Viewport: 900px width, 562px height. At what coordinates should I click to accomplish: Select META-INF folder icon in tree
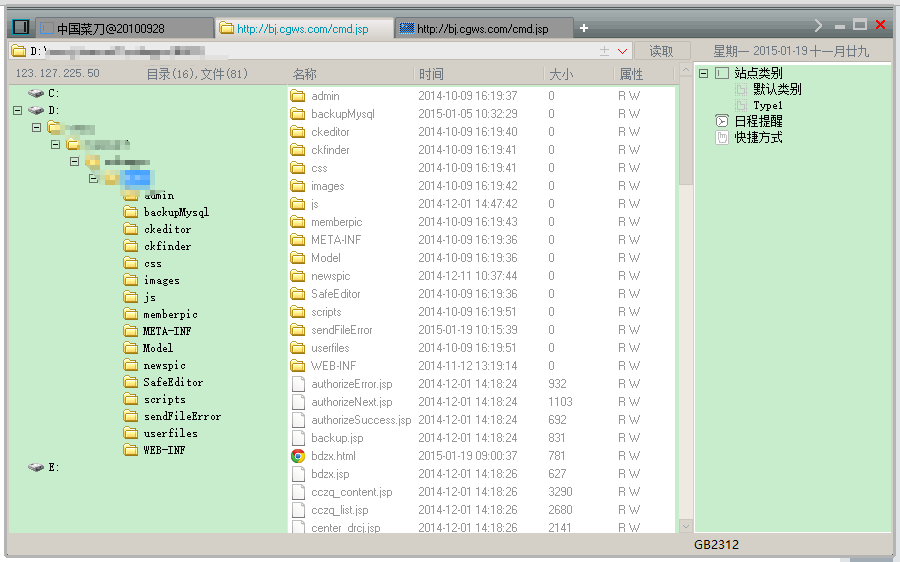131,331
